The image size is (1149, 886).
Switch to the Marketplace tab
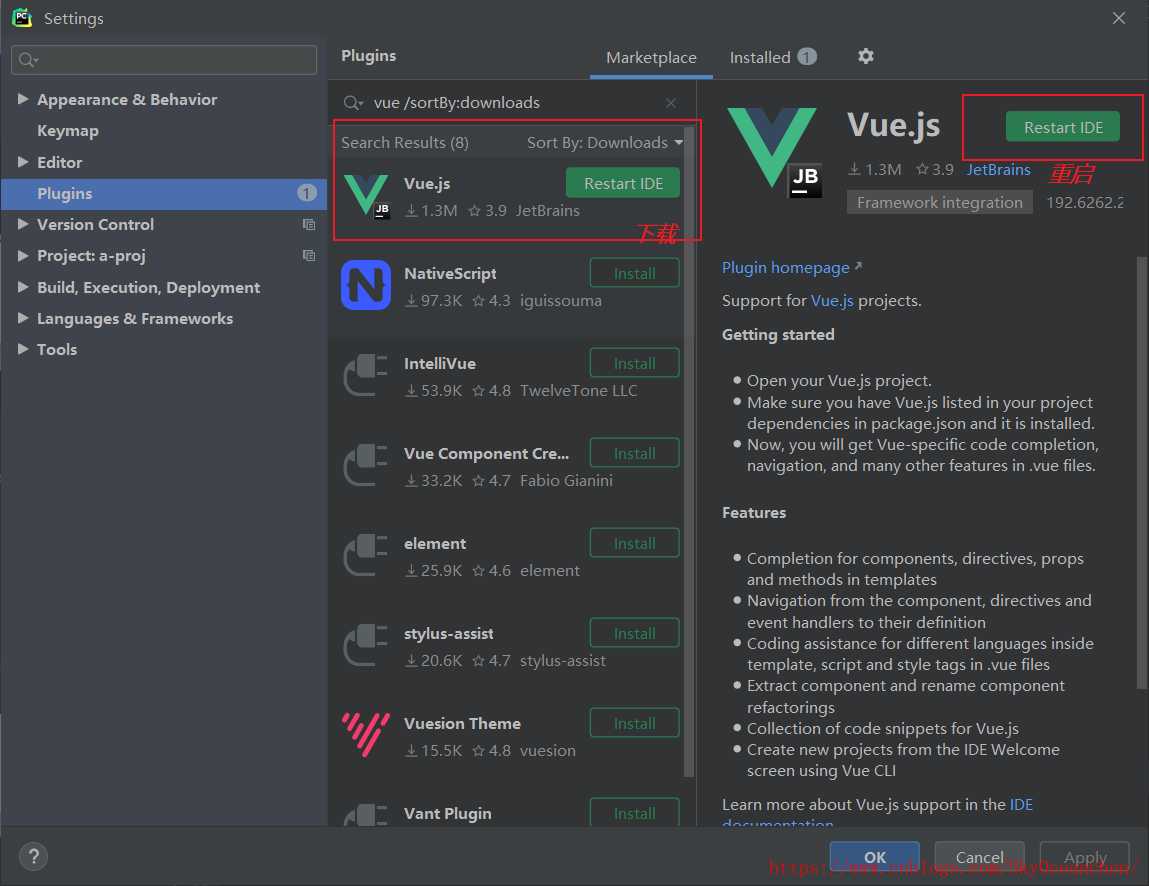click(651, 57)
